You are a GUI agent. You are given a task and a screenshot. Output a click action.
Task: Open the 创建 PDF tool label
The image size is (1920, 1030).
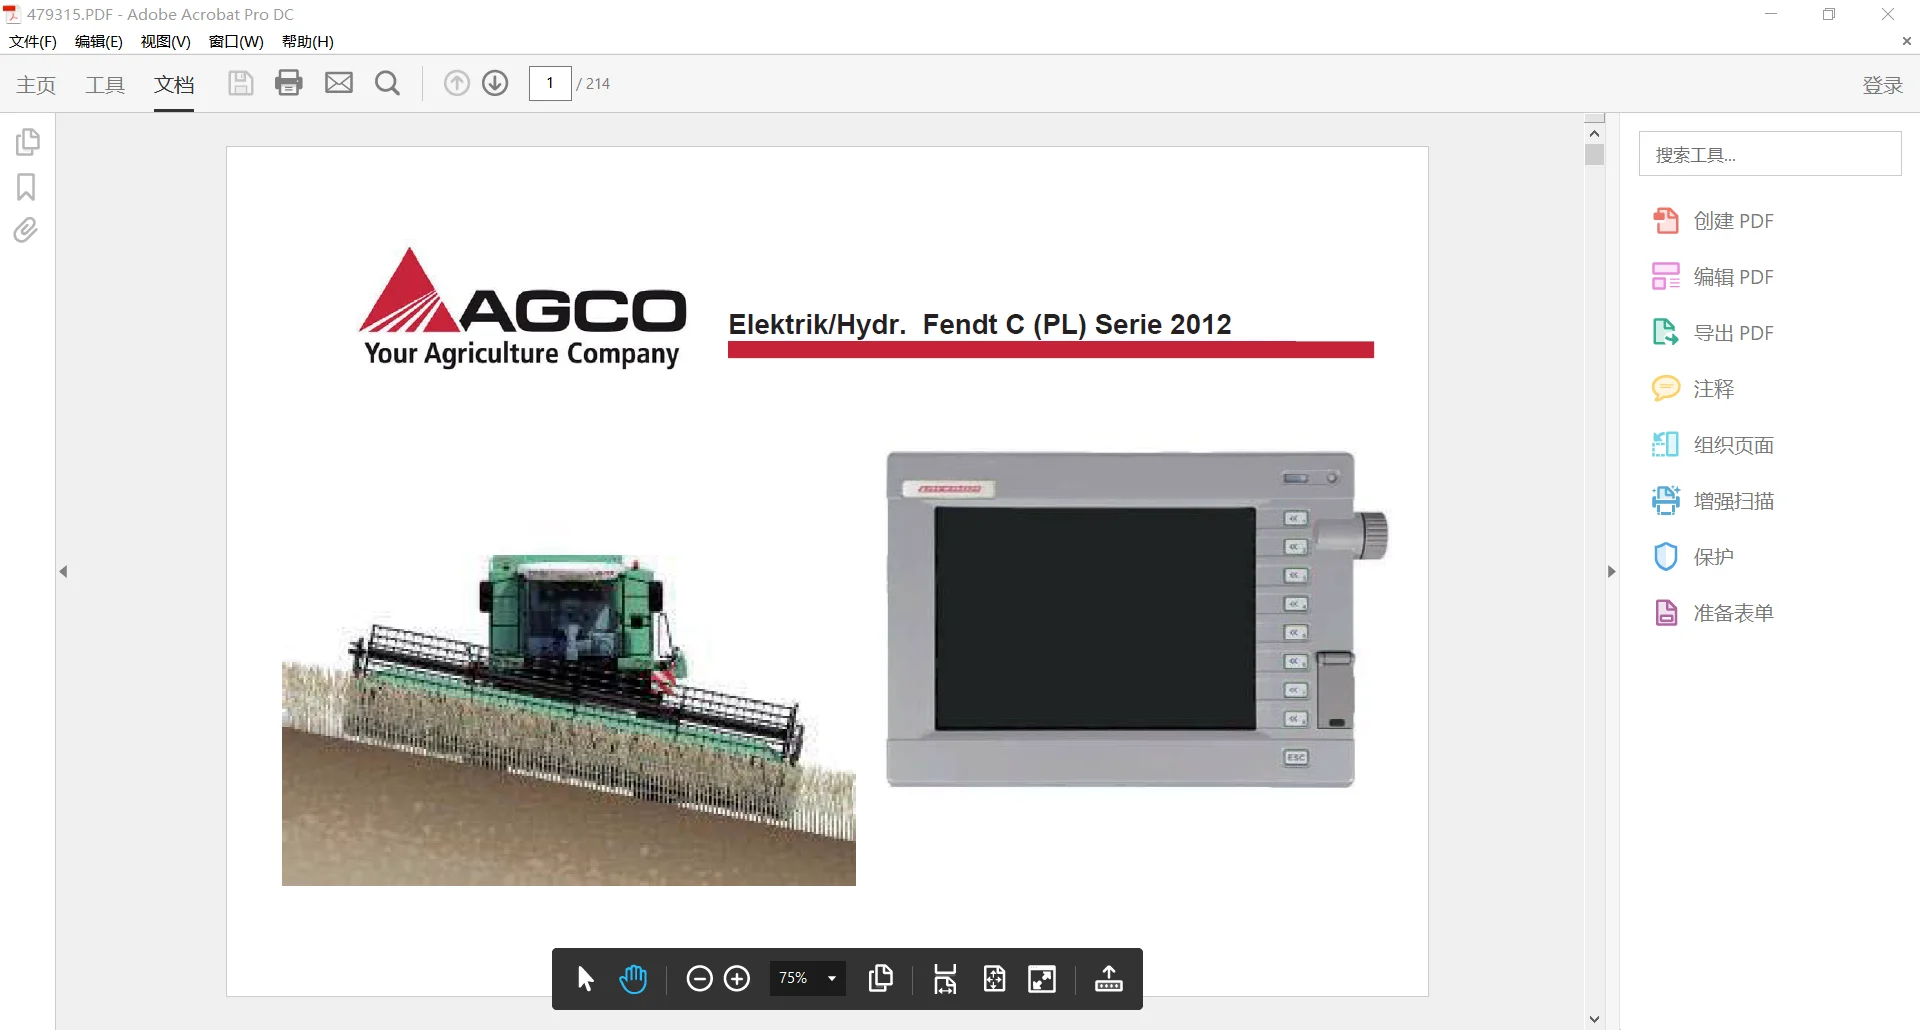(1734, 221)
